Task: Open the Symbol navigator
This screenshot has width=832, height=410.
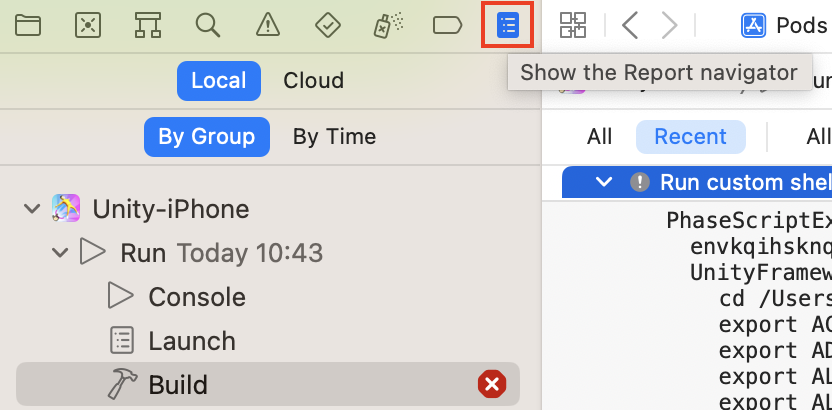Action: coord(148,25)
